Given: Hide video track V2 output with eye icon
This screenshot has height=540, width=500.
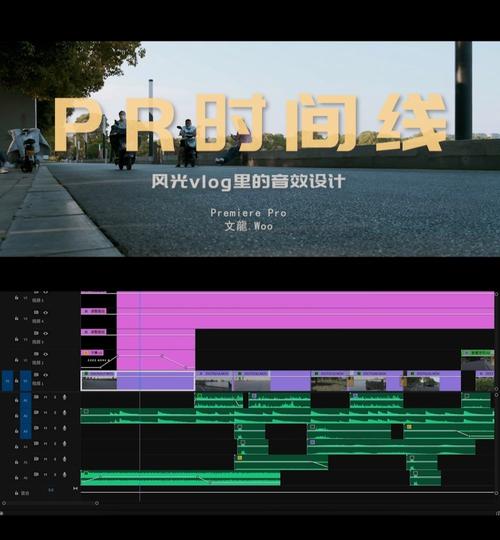Looking at the screenshot, I should coord(45,354).
